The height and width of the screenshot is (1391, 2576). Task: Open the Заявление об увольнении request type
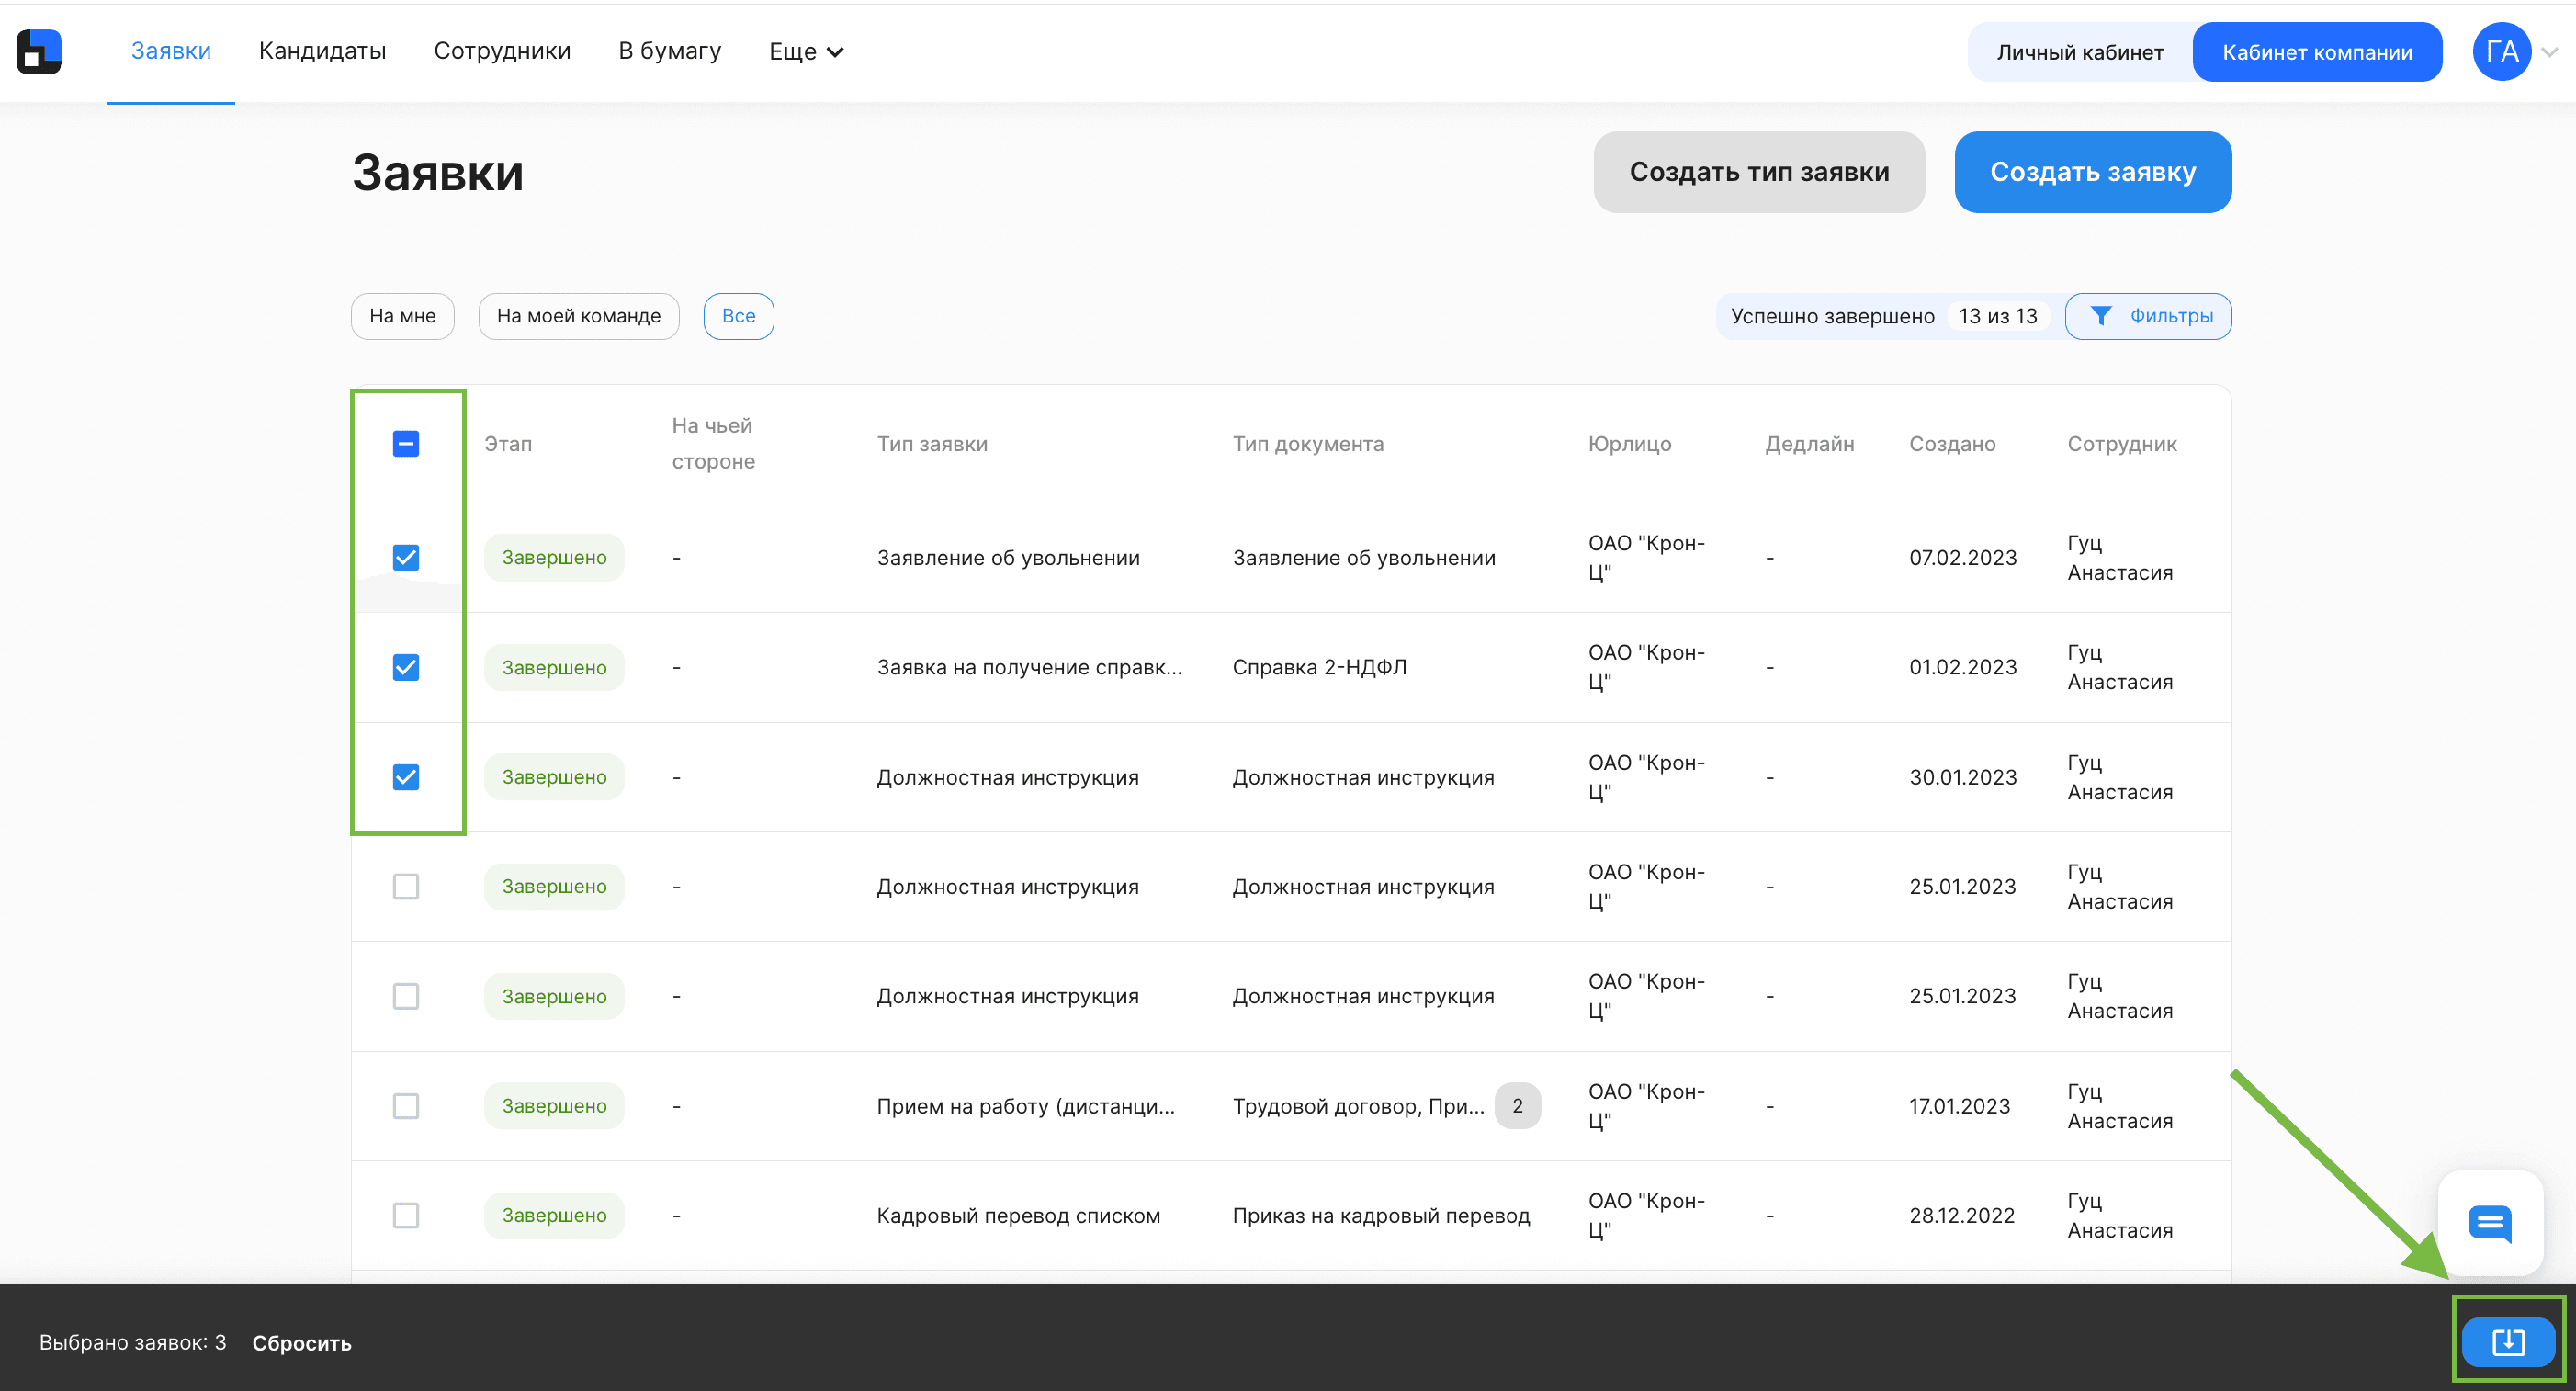1008,558
